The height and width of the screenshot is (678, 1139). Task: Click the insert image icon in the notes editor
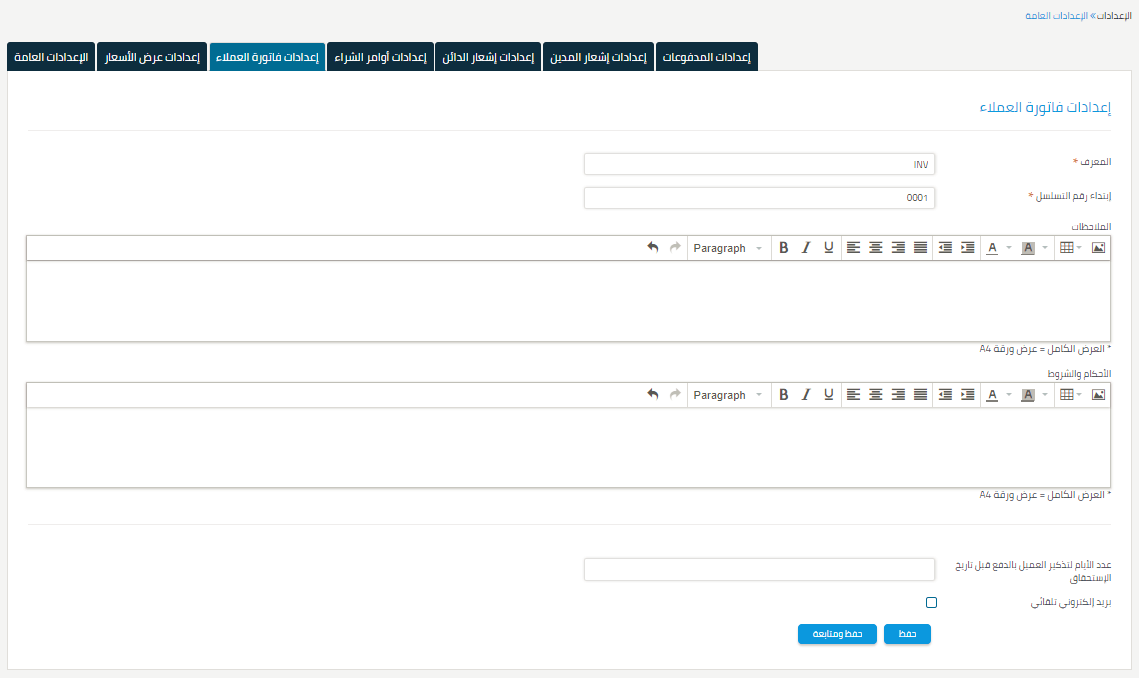coord(1098,247)
